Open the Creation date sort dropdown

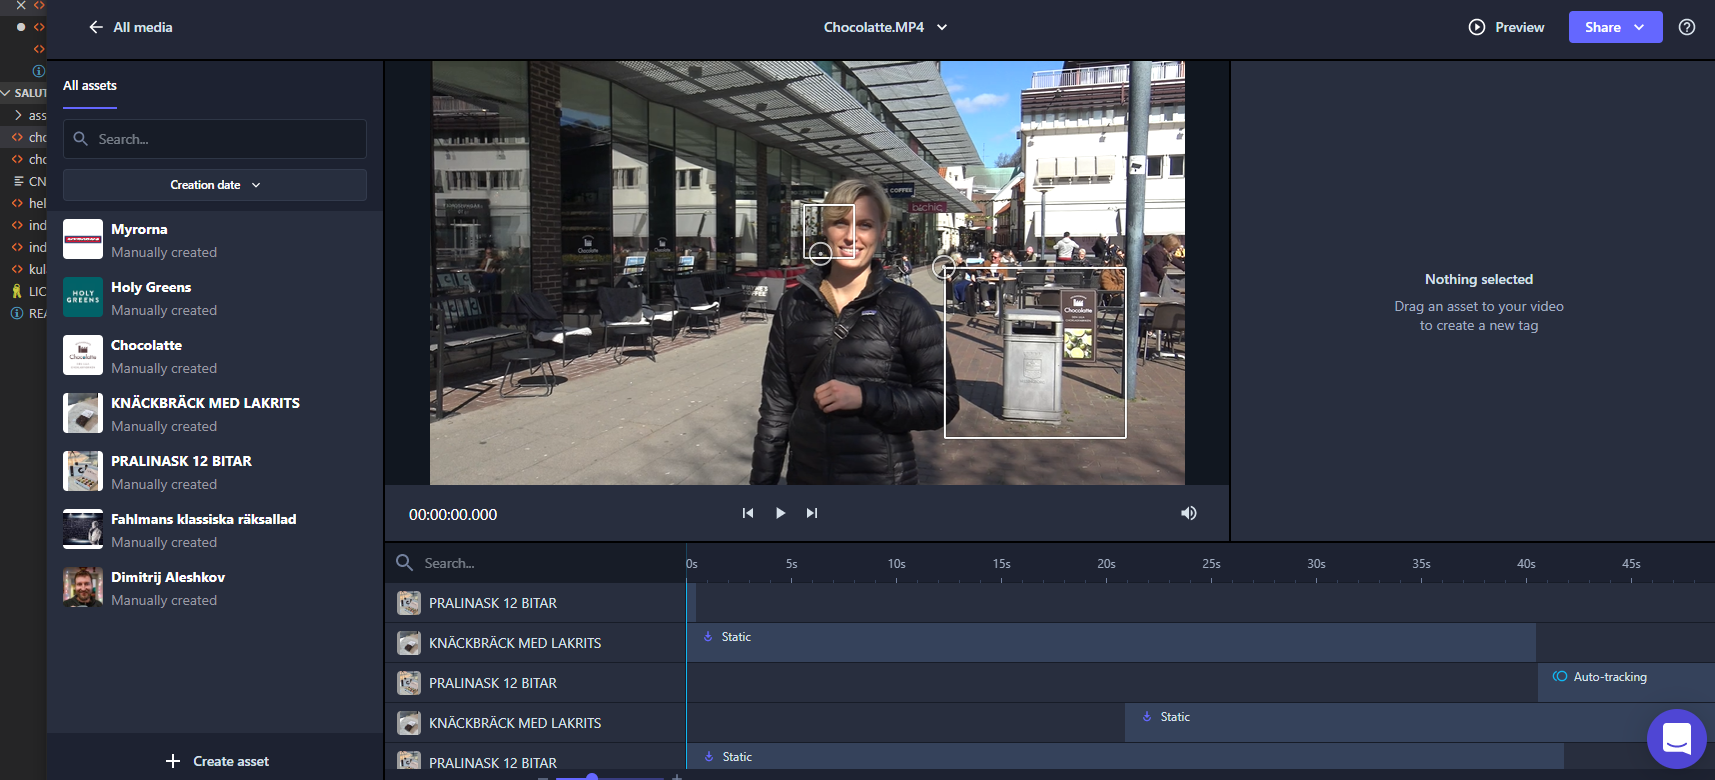point(215,185)
